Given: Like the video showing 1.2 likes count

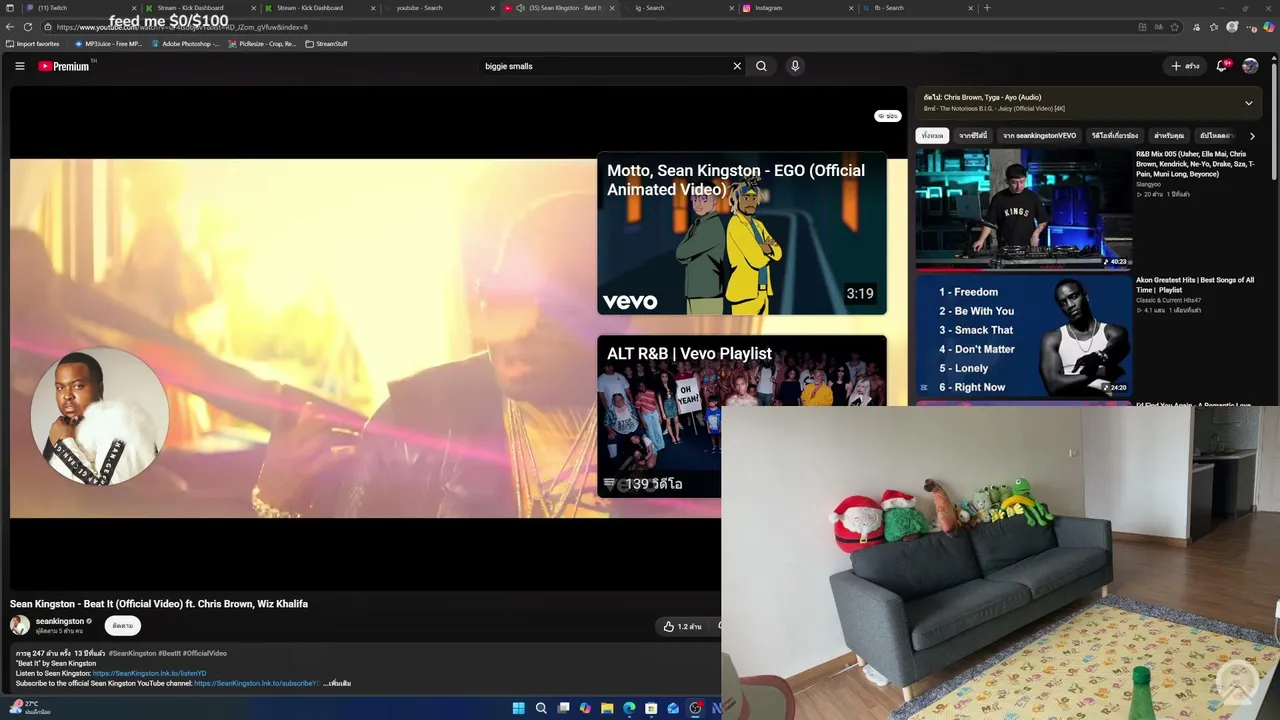Looking at the screenshot, I should [682, 626].
